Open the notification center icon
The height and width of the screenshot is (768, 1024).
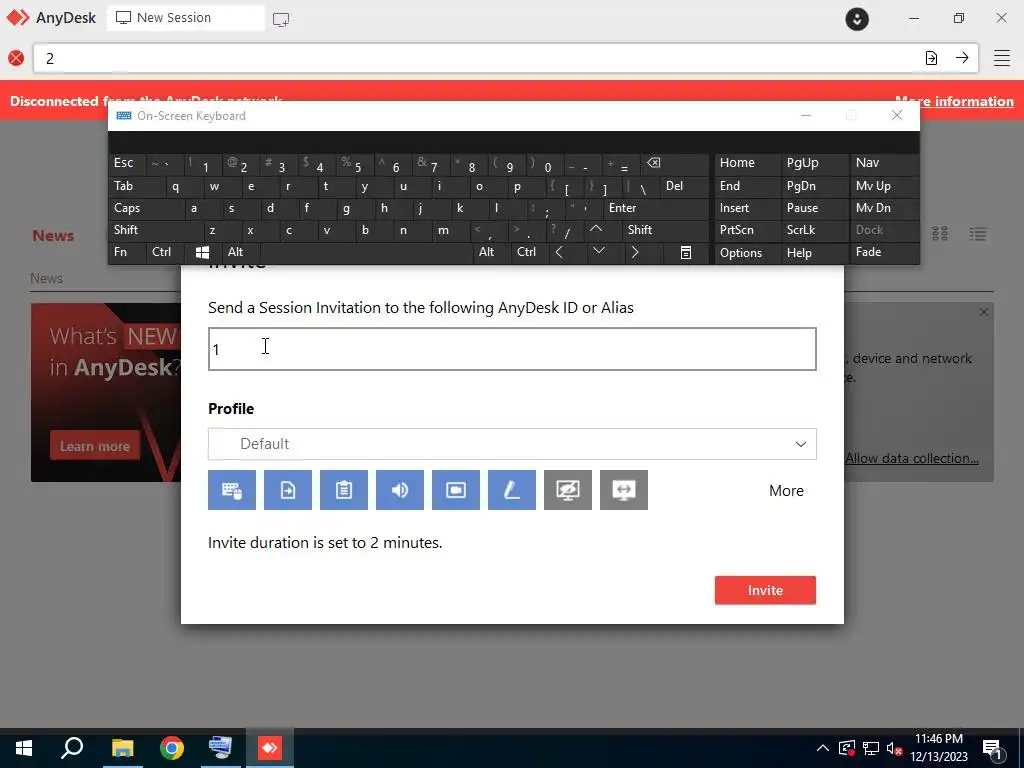992,748
